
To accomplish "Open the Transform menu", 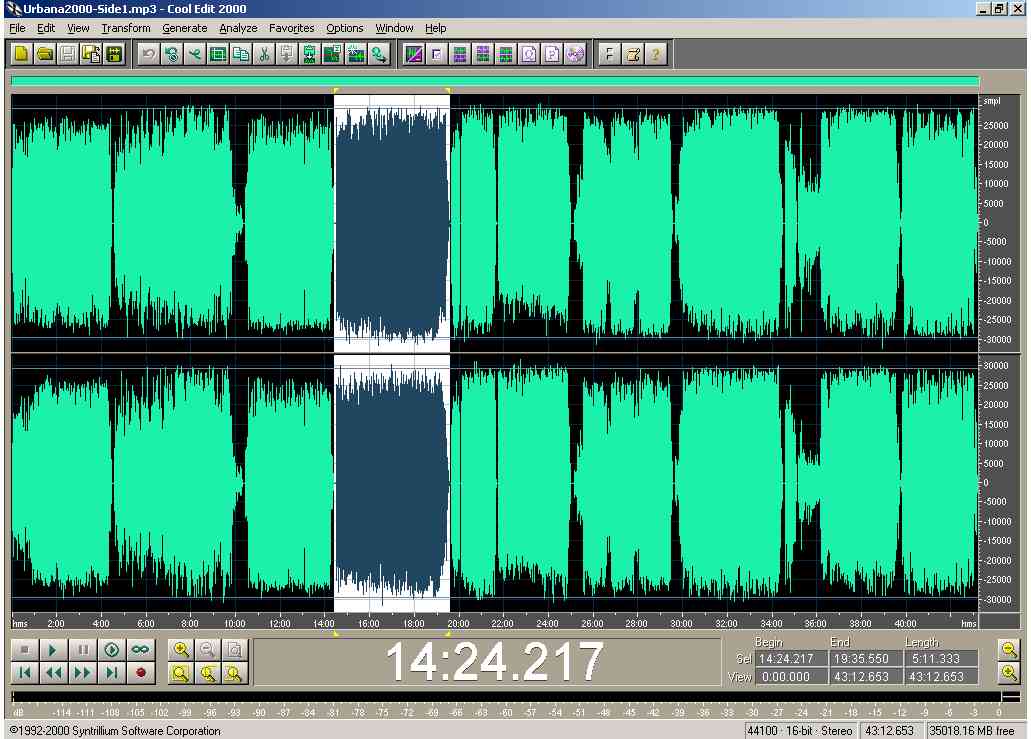I will [x=125, y=28].
